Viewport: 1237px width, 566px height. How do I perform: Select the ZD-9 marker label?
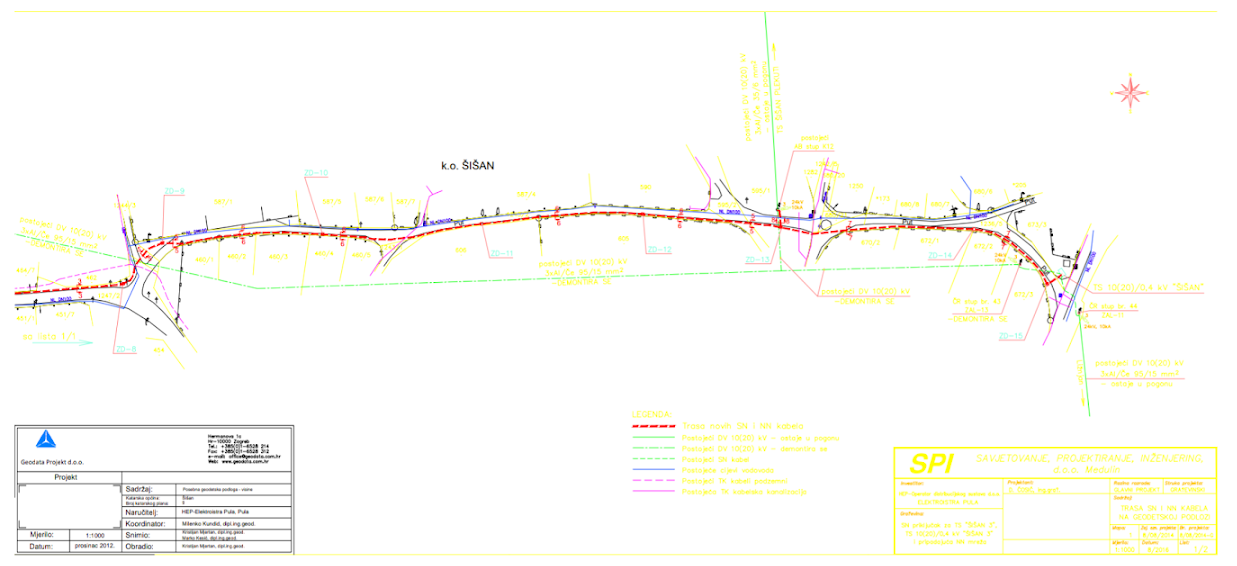click(175, 191)
